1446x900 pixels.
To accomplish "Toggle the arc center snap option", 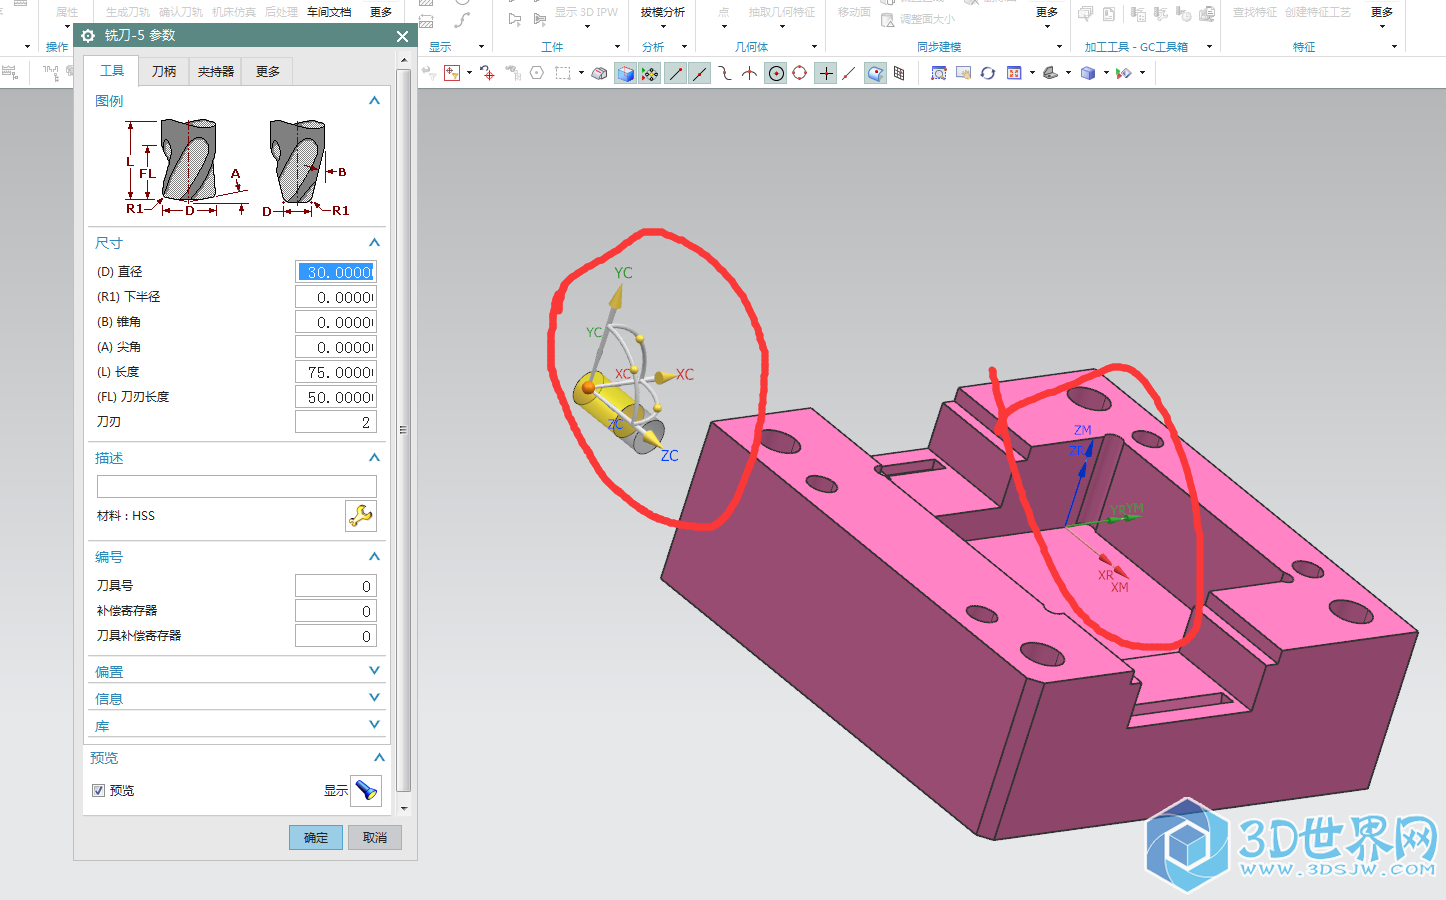I will [x=776, y=73].
